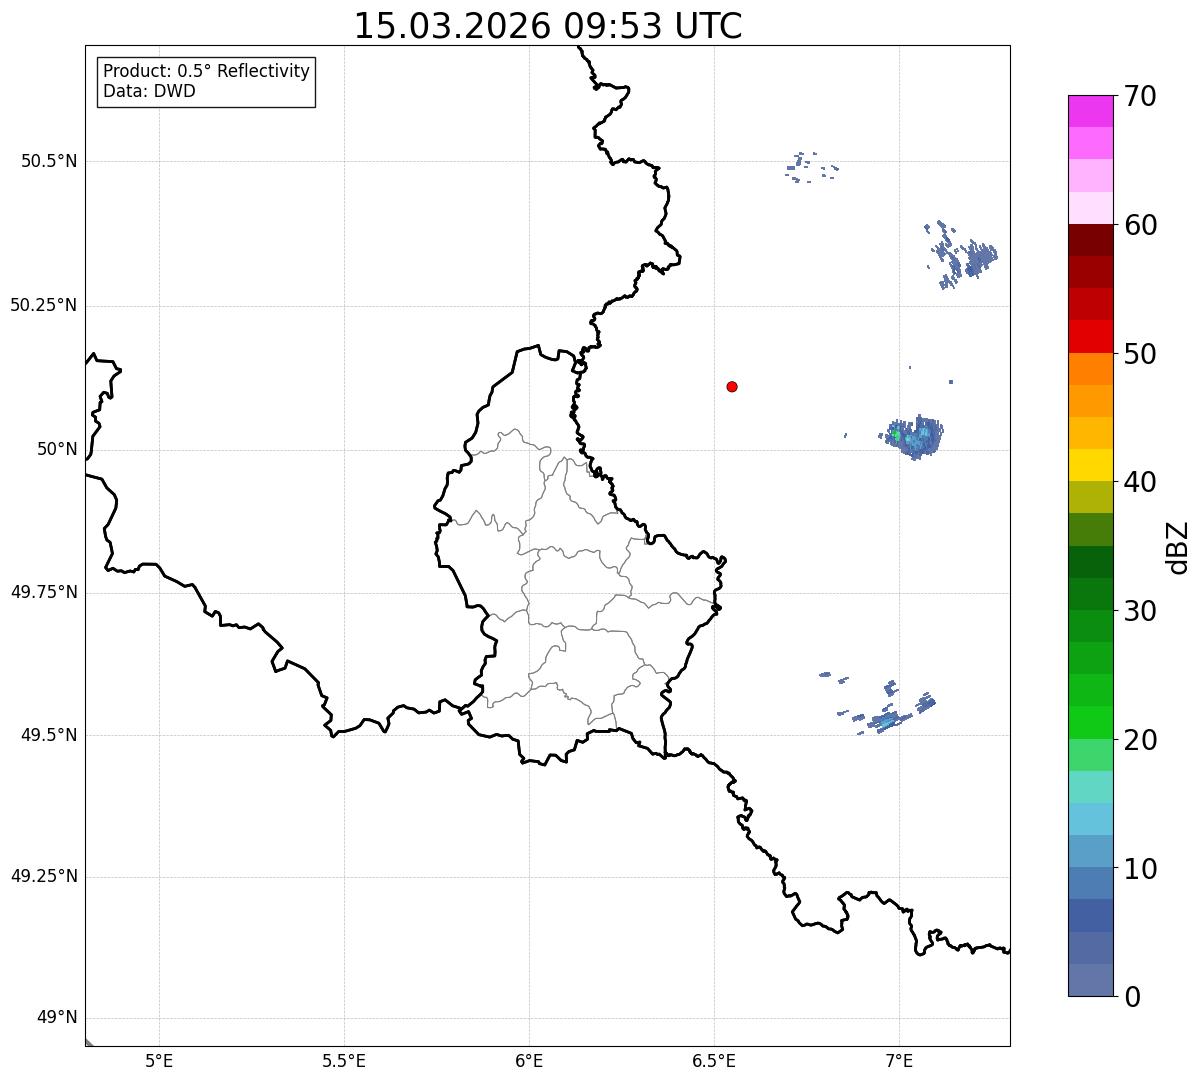Screen dimensions: 1202x1081
Task: Click the 50.25°N latitude label
Action: click(43, 305)
